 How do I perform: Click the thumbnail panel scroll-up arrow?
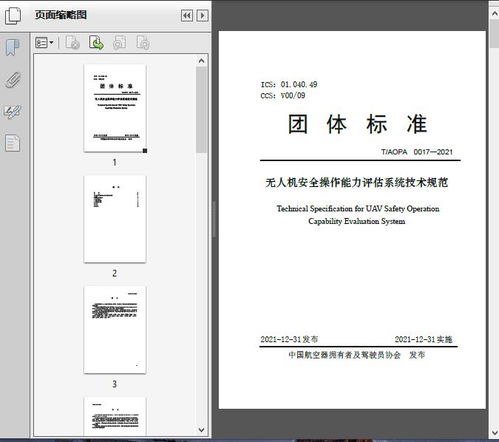(201, 61)
